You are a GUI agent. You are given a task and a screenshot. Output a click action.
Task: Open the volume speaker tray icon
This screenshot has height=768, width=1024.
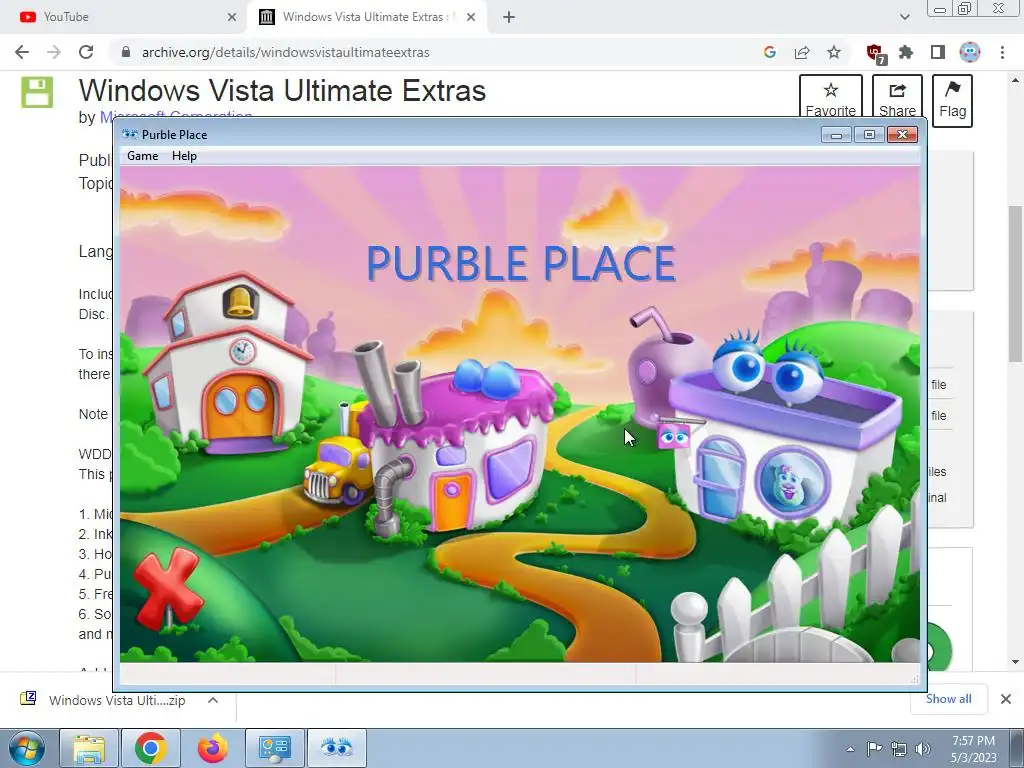(923, 749)
